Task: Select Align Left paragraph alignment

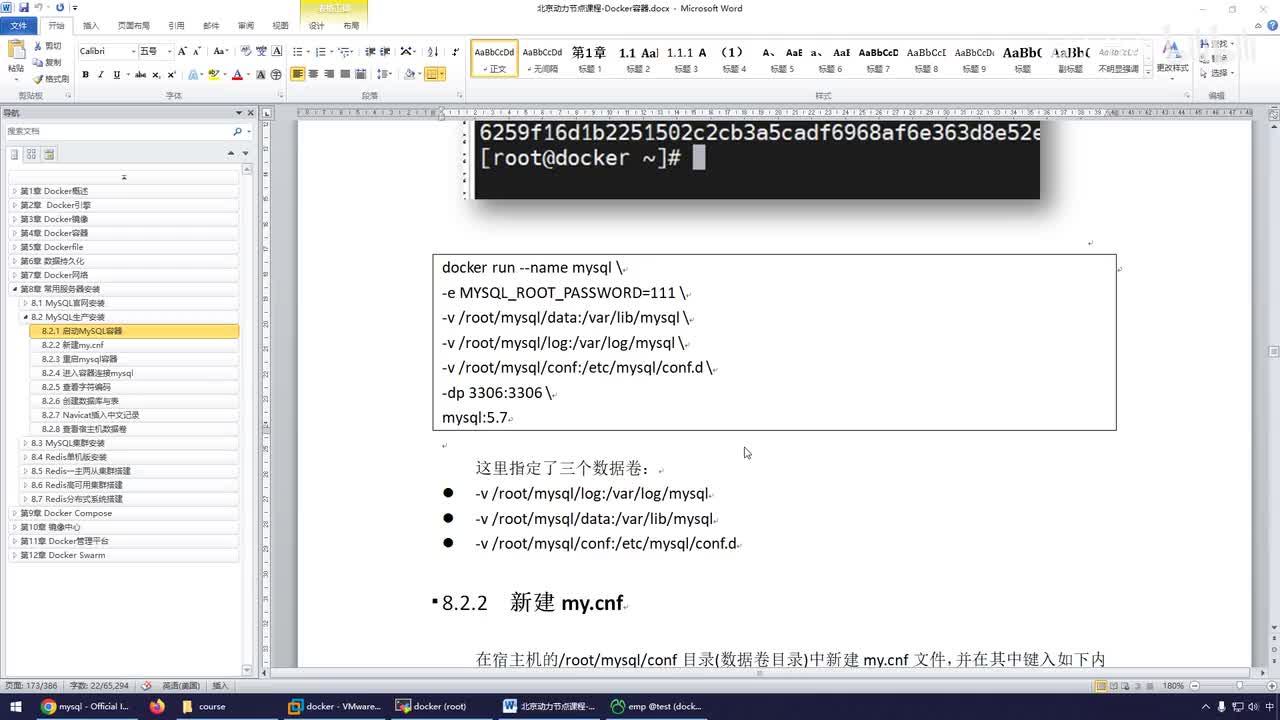Action: coord(298,74)
